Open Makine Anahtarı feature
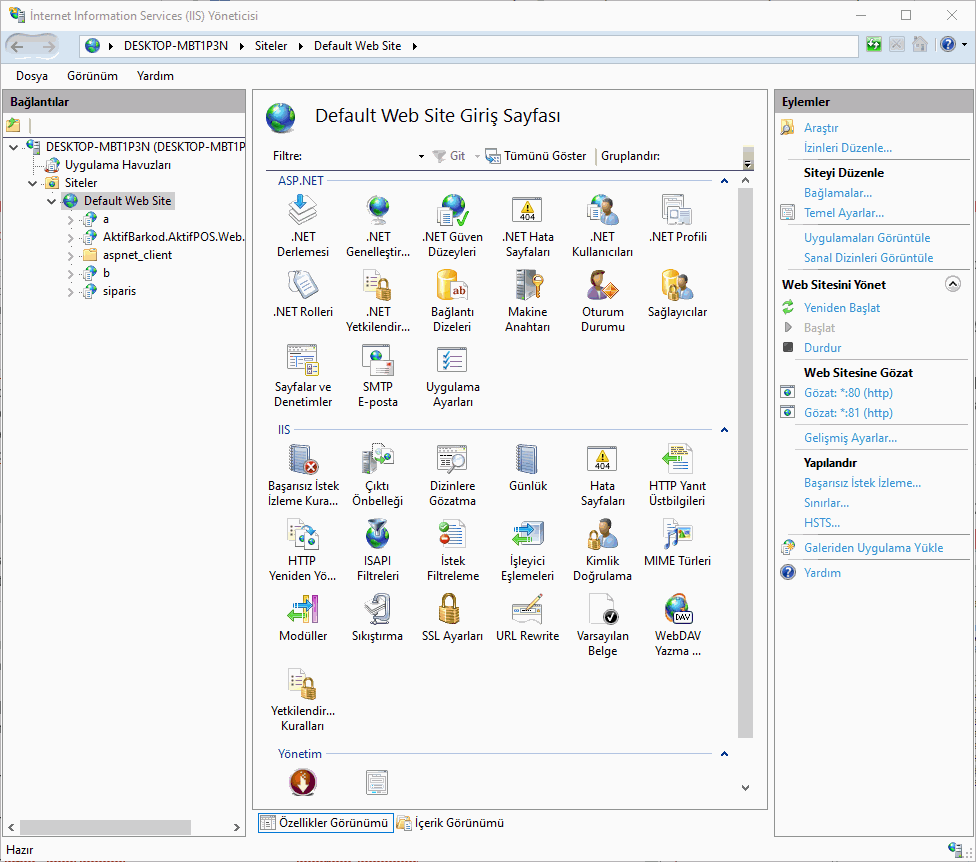Screen dimensions: 976x862 point(528,301)
